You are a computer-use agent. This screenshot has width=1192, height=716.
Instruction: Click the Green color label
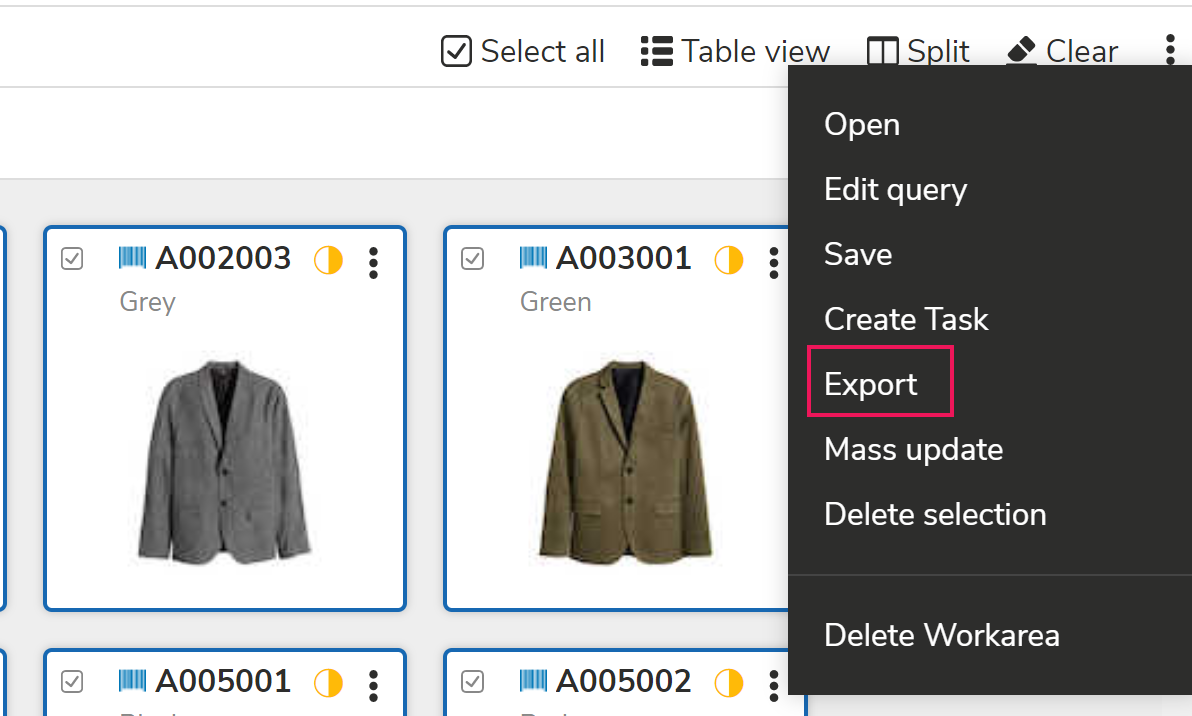coord(556,302)
